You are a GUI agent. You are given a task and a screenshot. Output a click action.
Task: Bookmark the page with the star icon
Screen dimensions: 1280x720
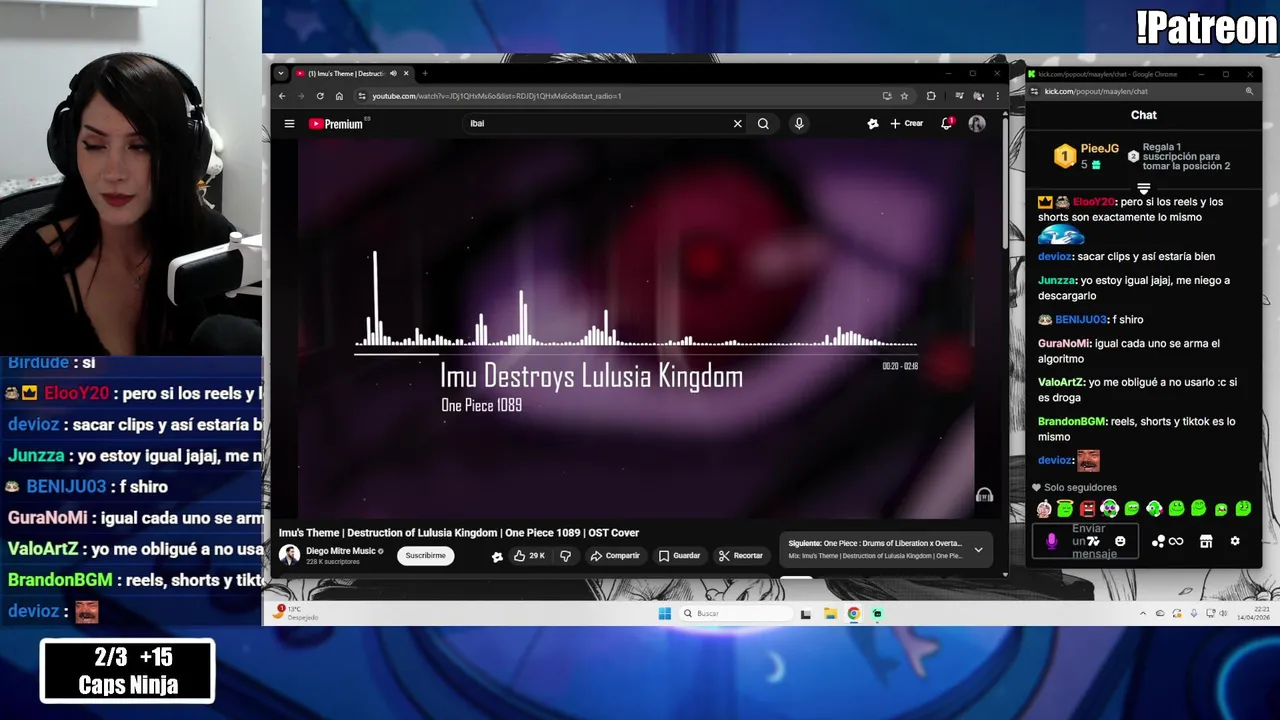tap(904, 96)
